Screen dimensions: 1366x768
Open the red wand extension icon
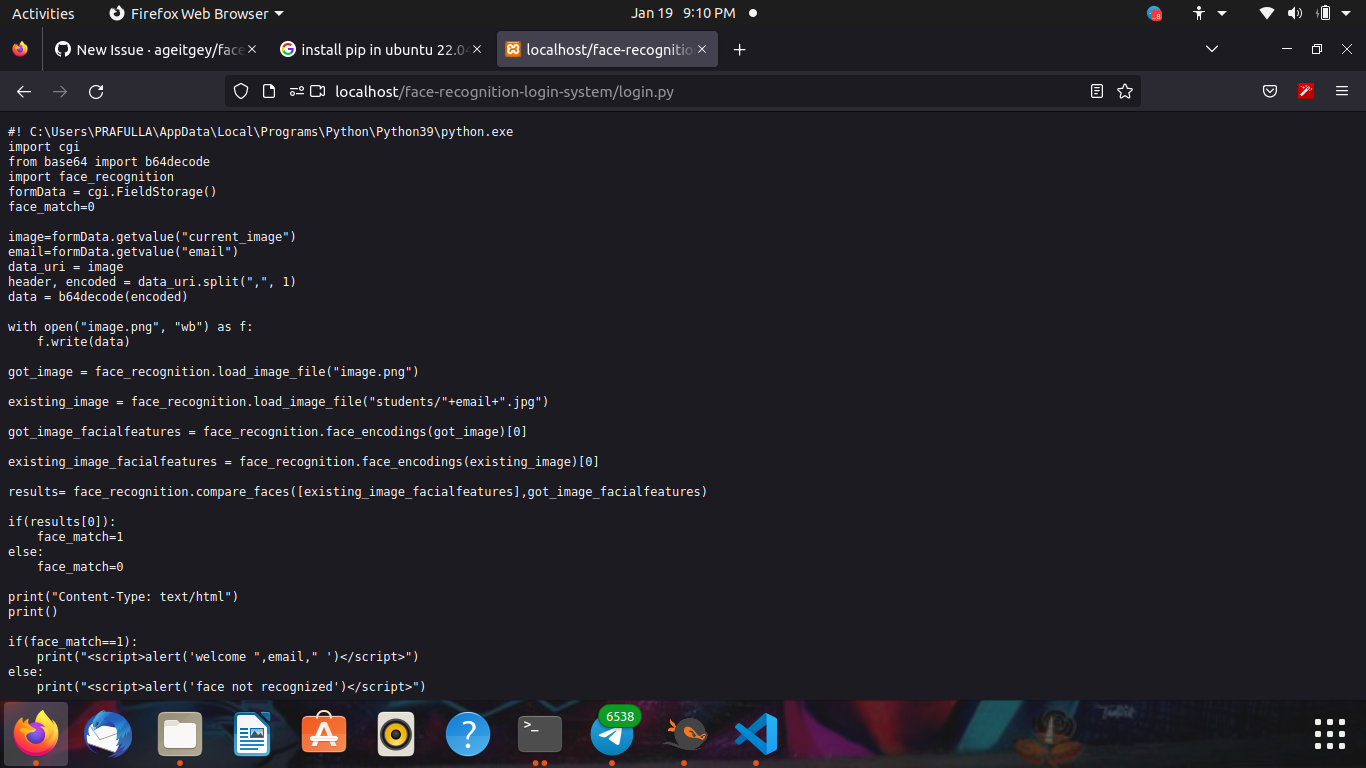point(1306,91)
